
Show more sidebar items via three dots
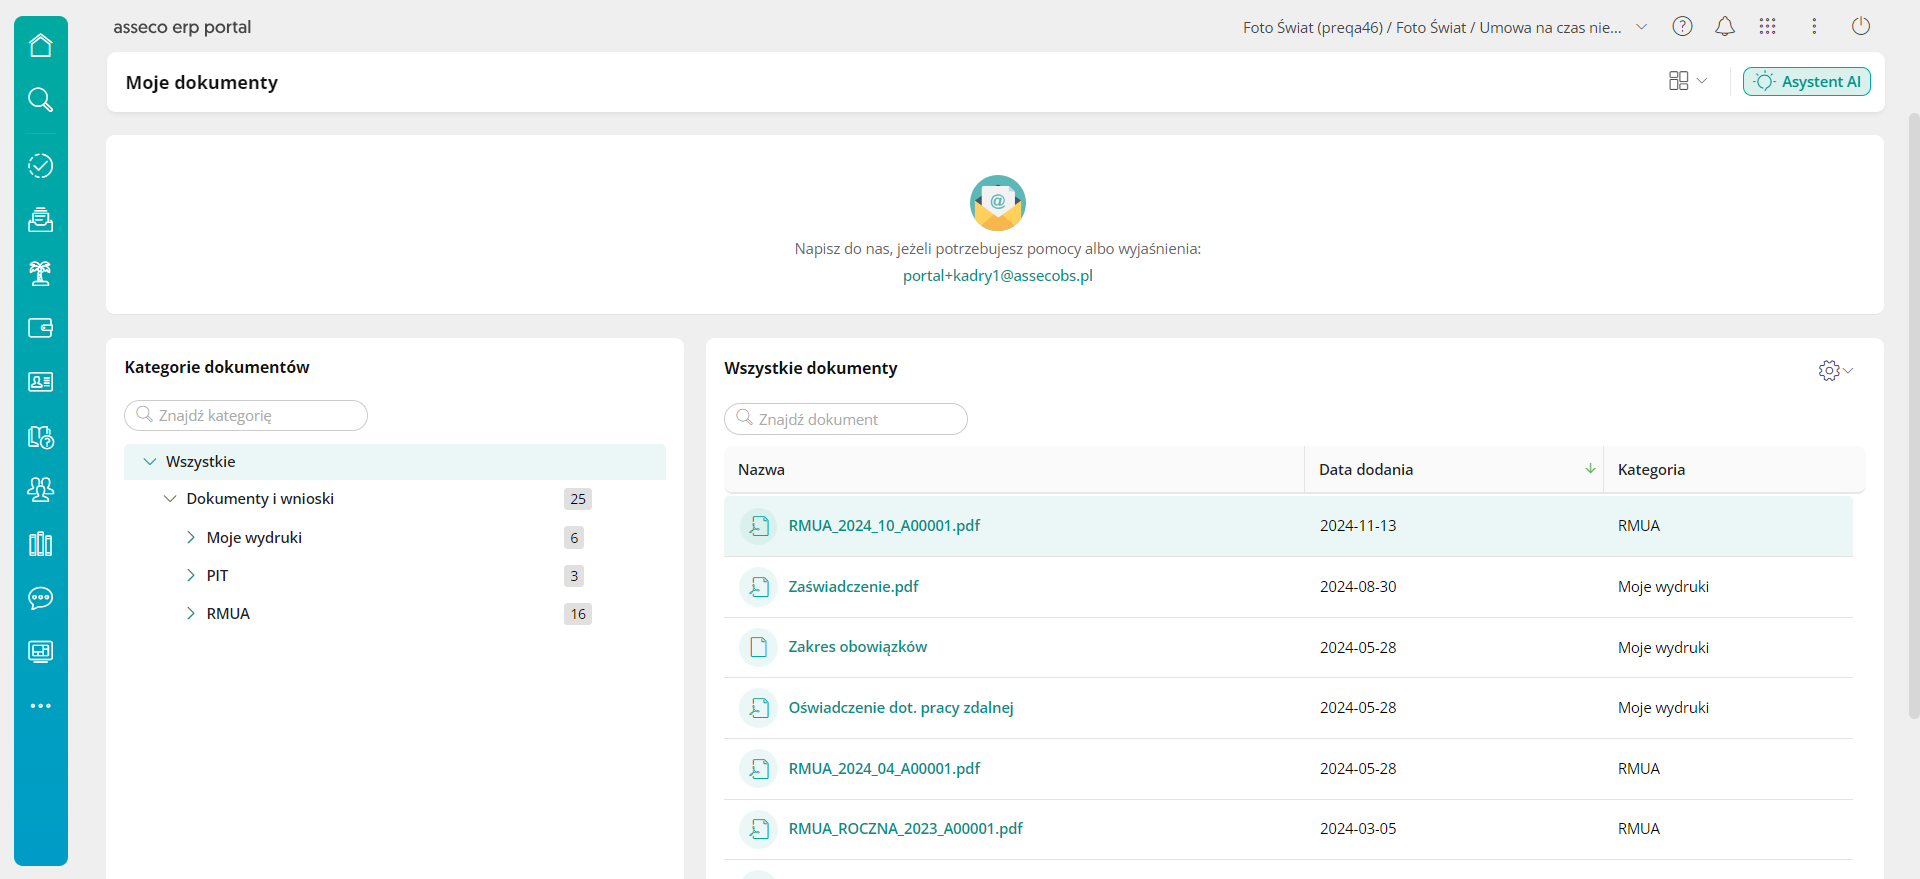point(41,706)
